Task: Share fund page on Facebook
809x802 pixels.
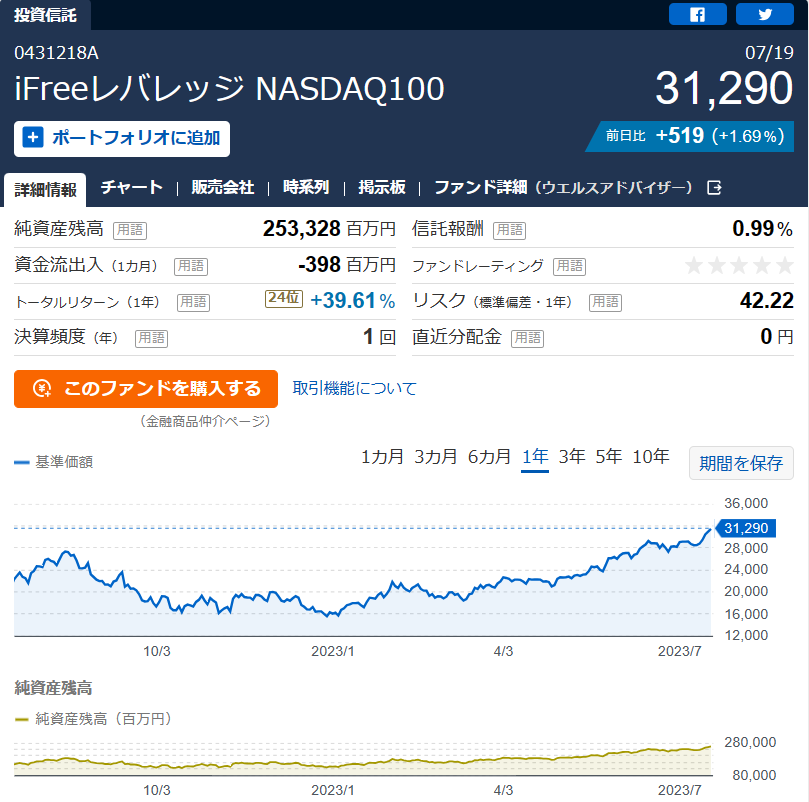Action: (698, 14)
